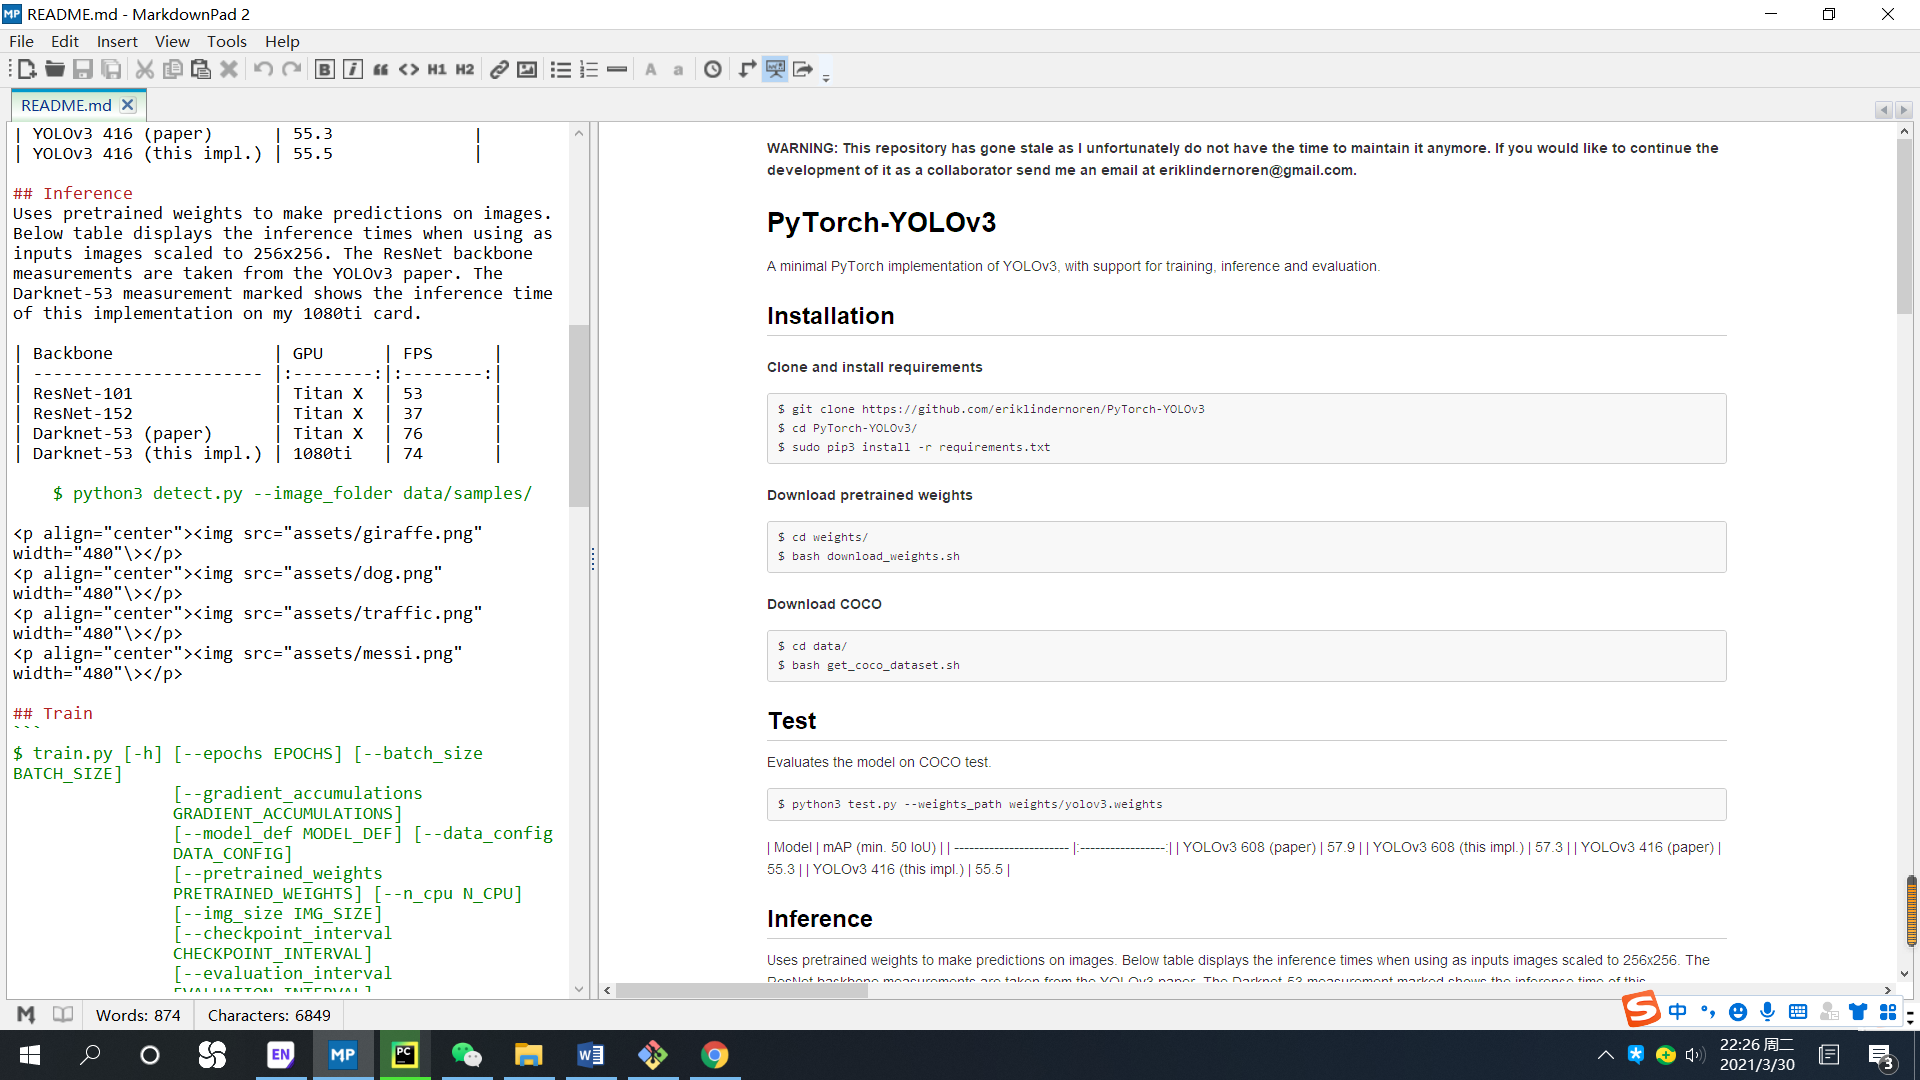Insert a horizontal rule
Image resolution: width=1920 pixels, height=1080 pixels.
coord(617,69)
